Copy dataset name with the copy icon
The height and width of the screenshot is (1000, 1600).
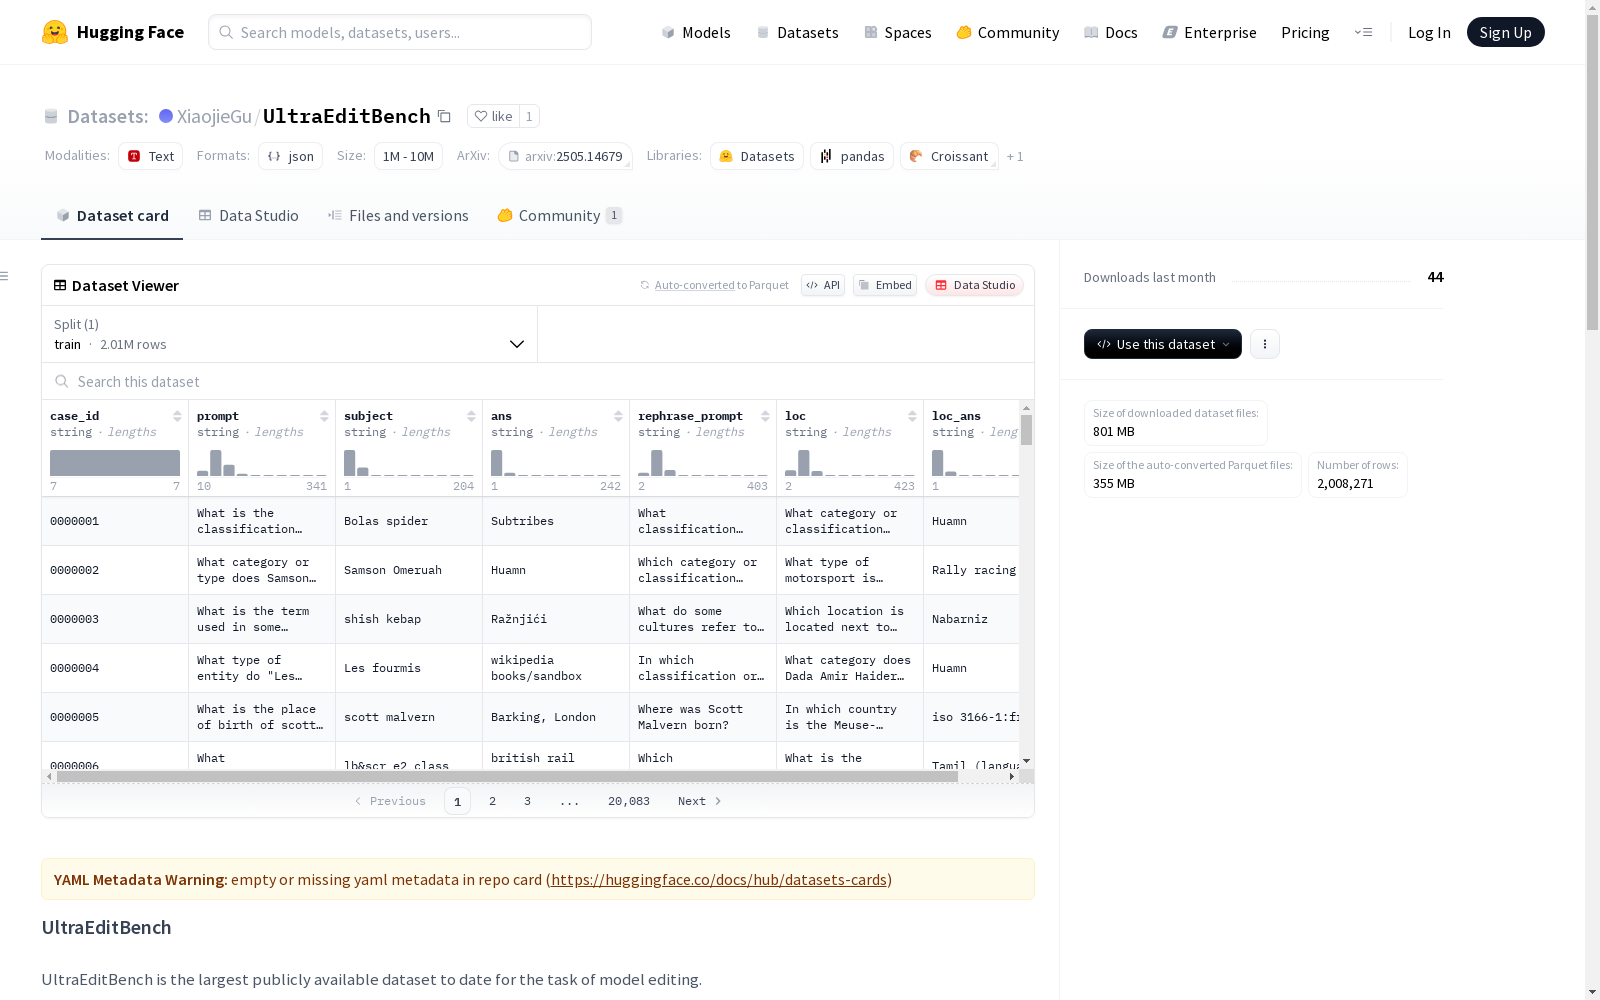tap(444, 117)
